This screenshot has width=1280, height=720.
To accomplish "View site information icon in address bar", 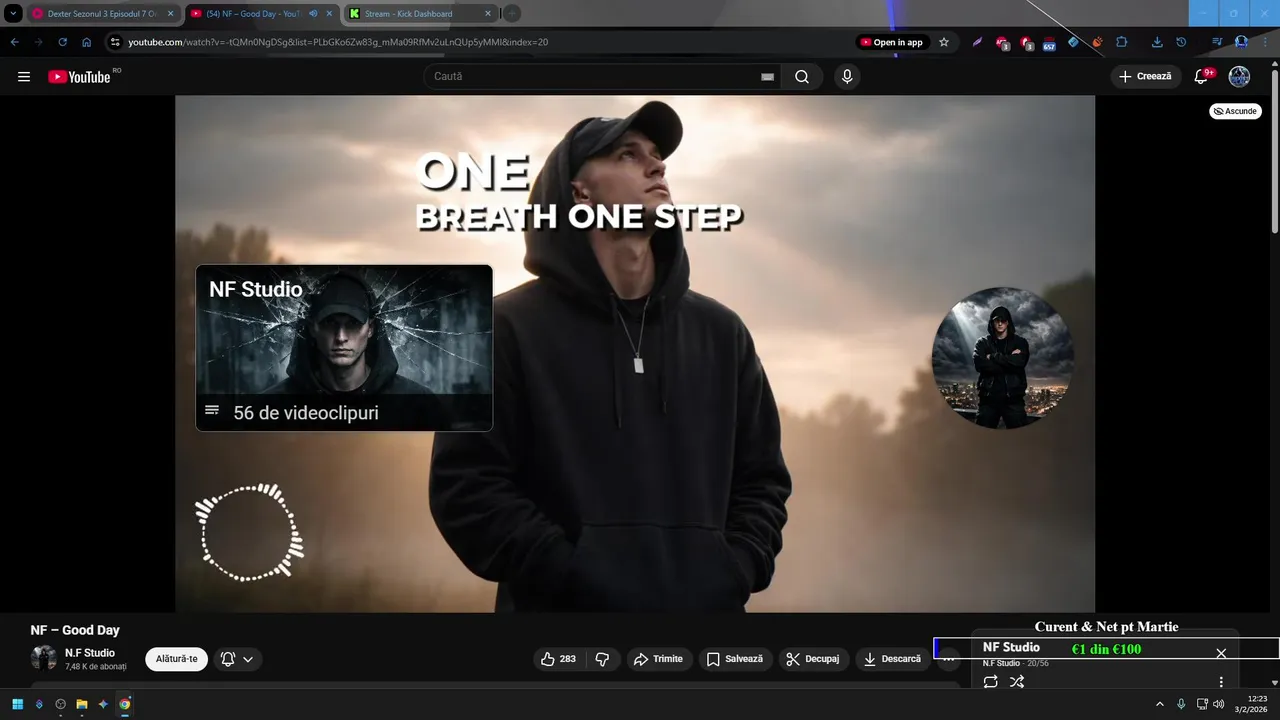I will coord(115,42).
